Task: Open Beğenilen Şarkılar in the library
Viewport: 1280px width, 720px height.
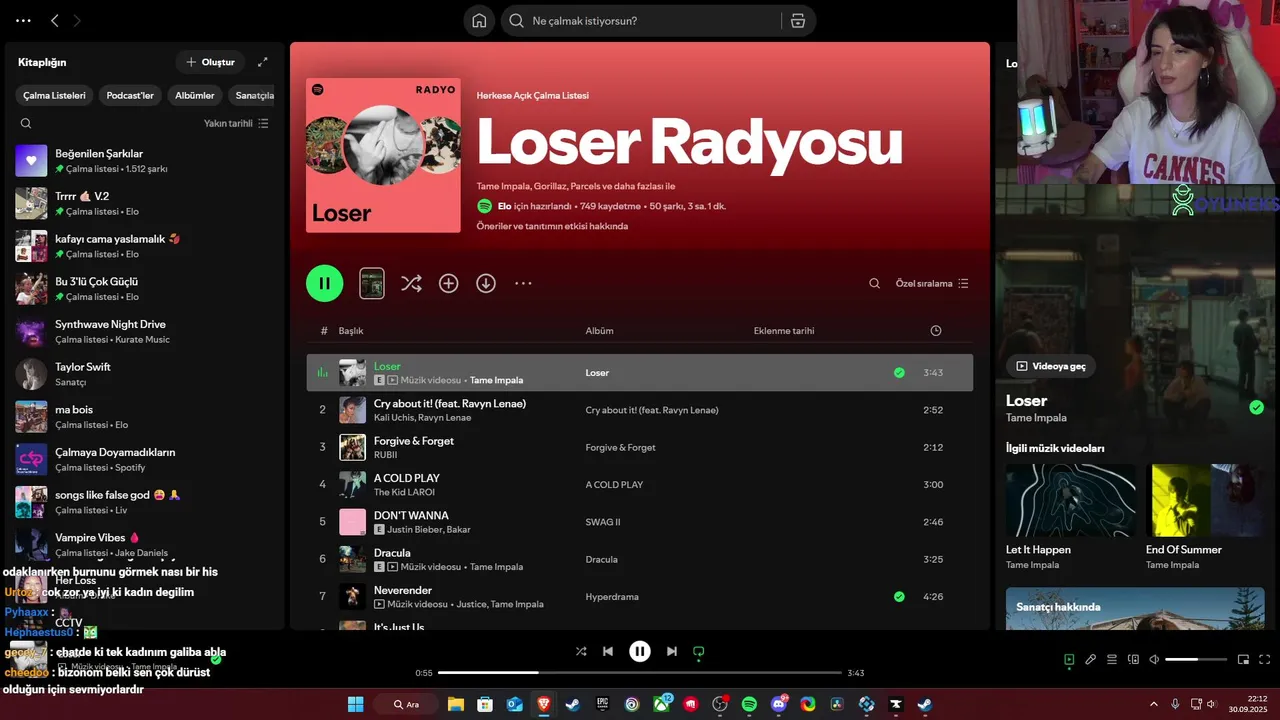Action: click(x=145, y=160)
